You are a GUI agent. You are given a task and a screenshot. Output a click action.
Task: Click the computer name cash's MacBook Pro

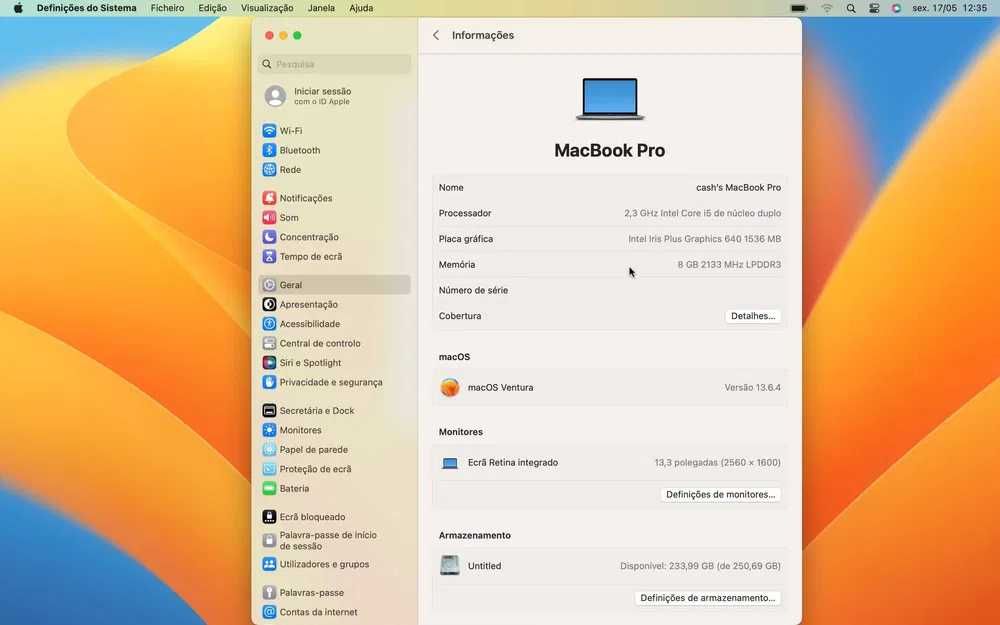tap(739, 188)
